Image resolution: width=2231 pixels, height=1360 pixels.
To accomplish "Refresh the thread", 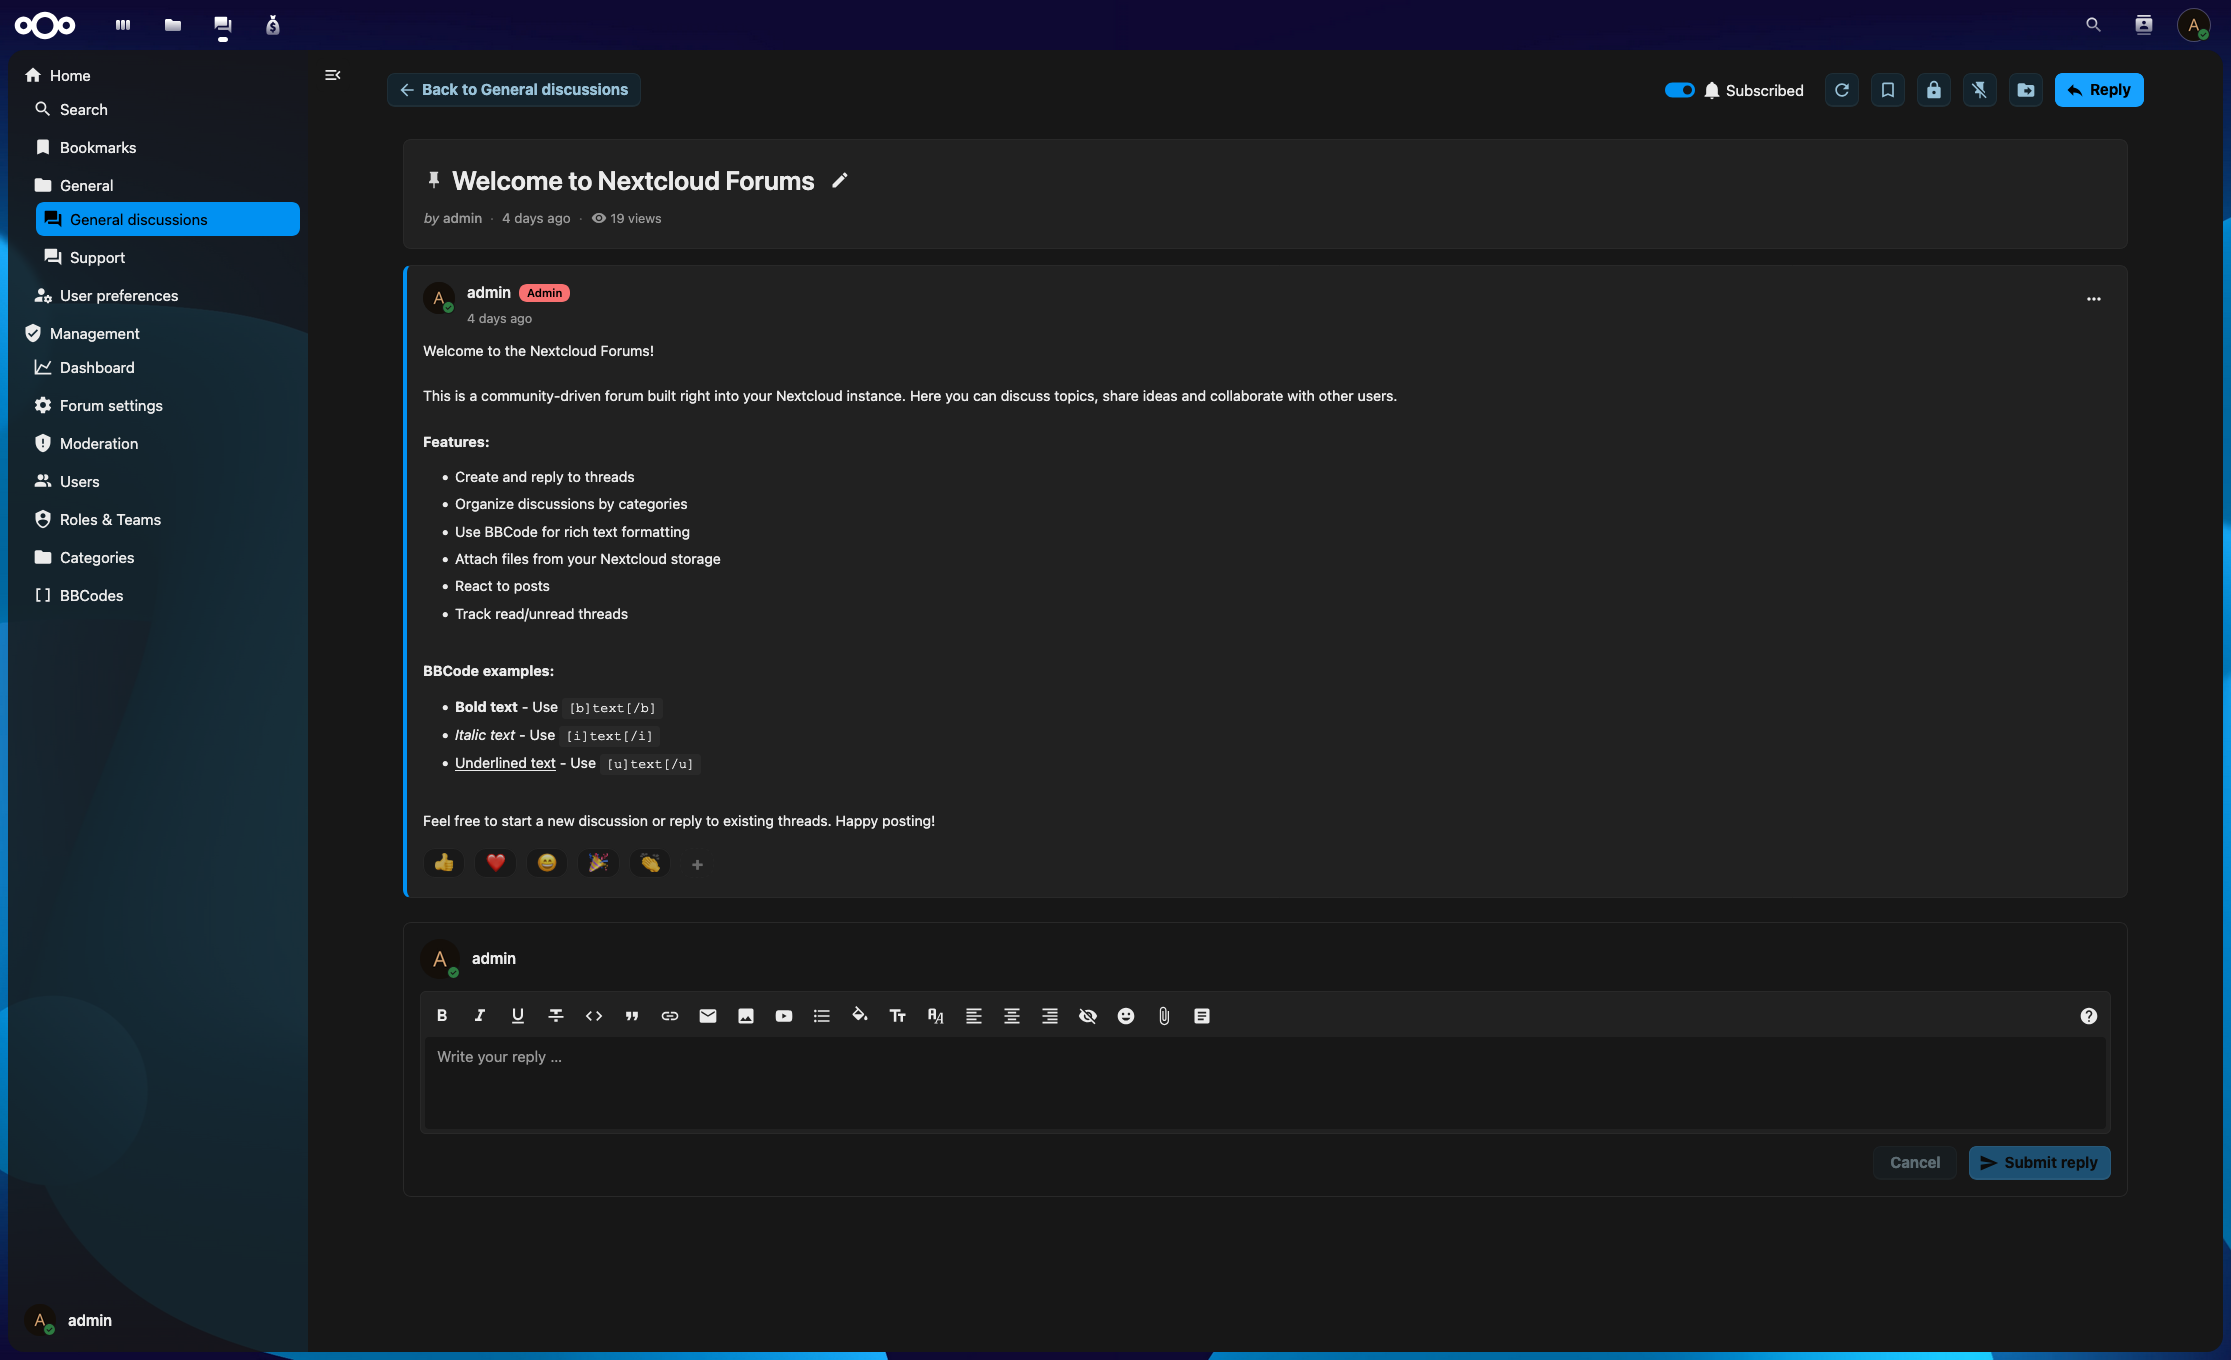I will point(1842,90).
